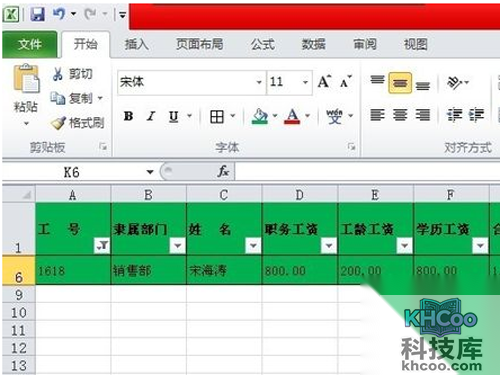Click the 剪切 (Cut) scissors button
This screenshot has height=375, width=500.
[72, 74]
